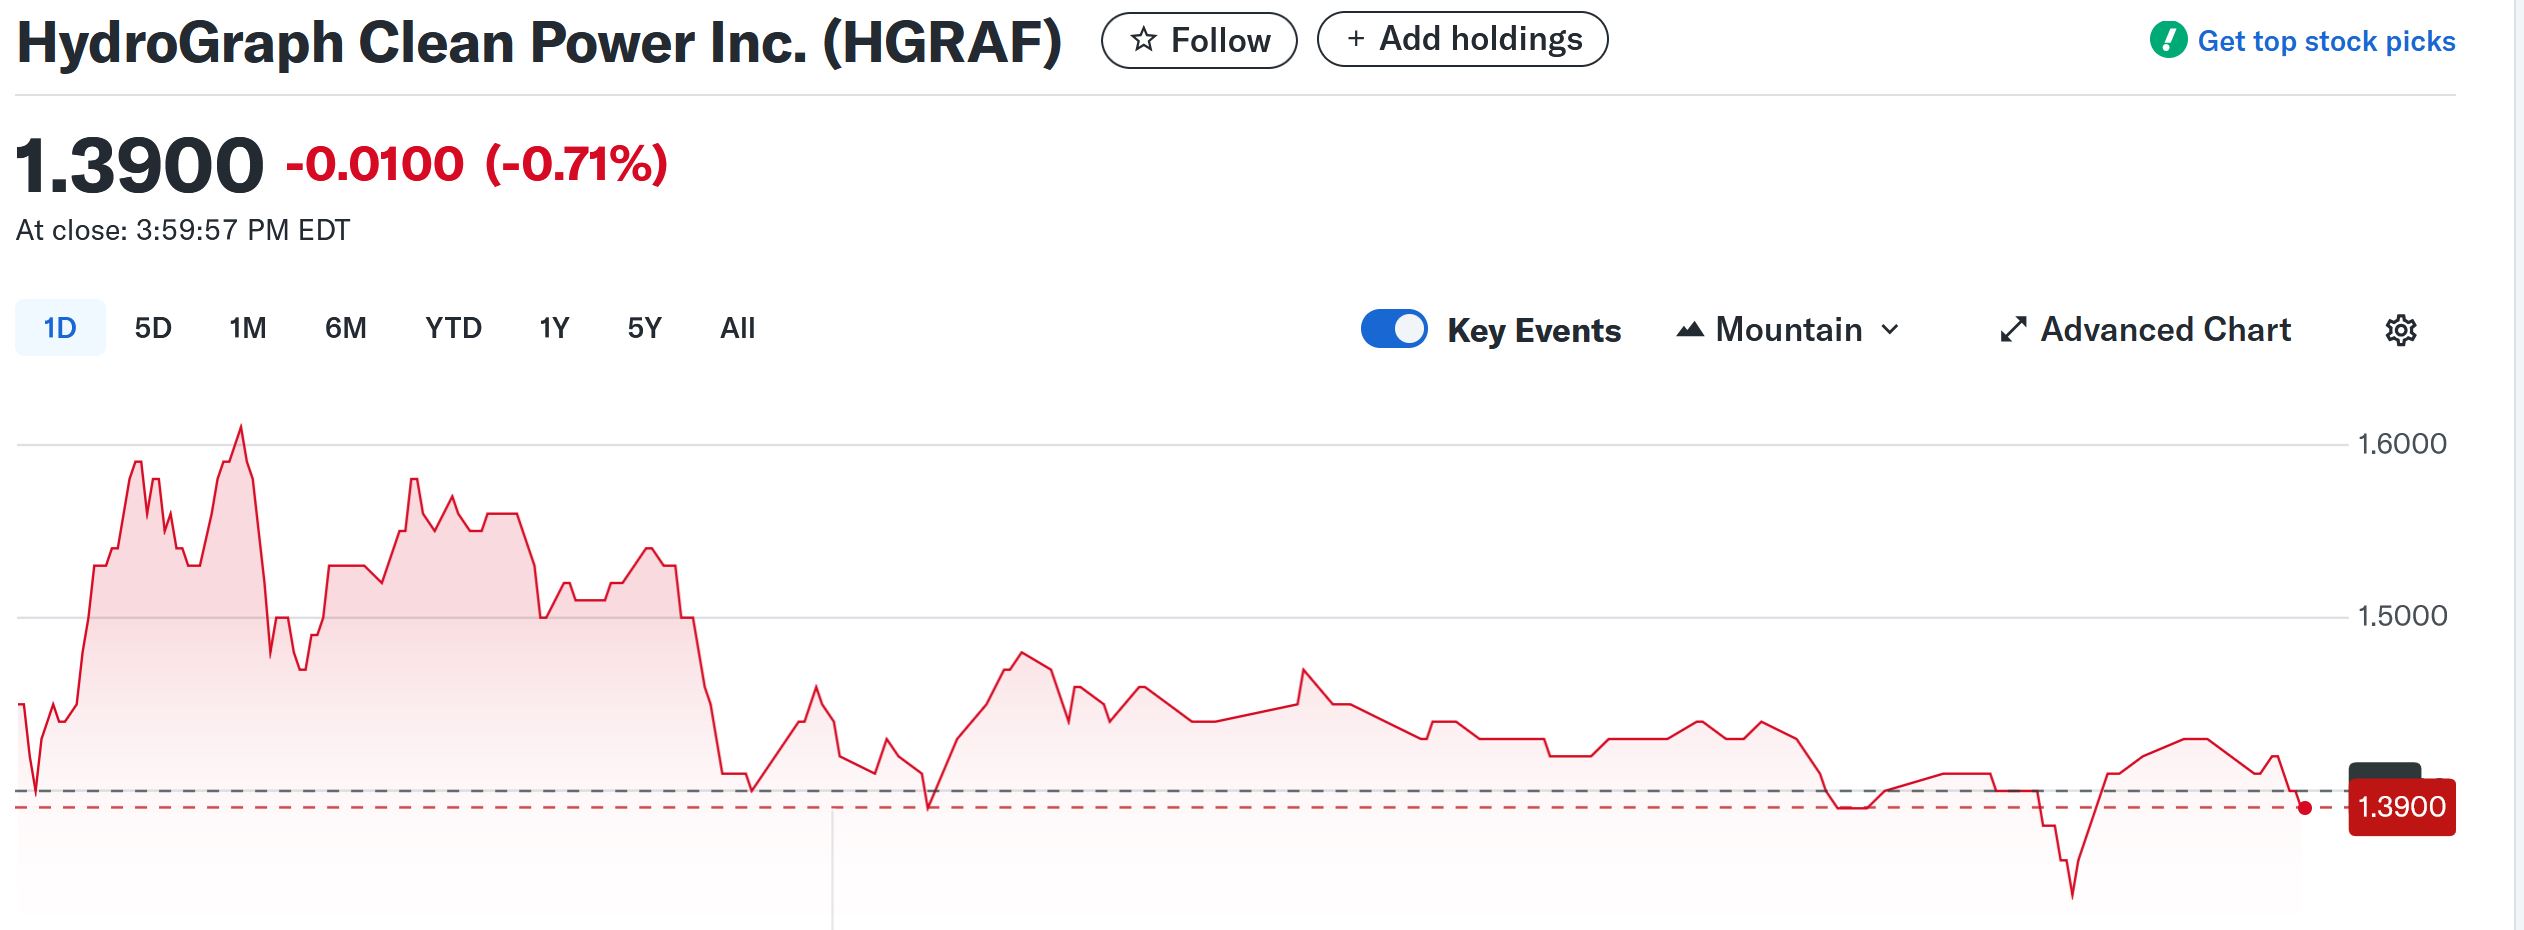Click the plus icon in Add holdings
Image resolution: width=2524 pixels, height=930 pixels.
coord(1356,39)
